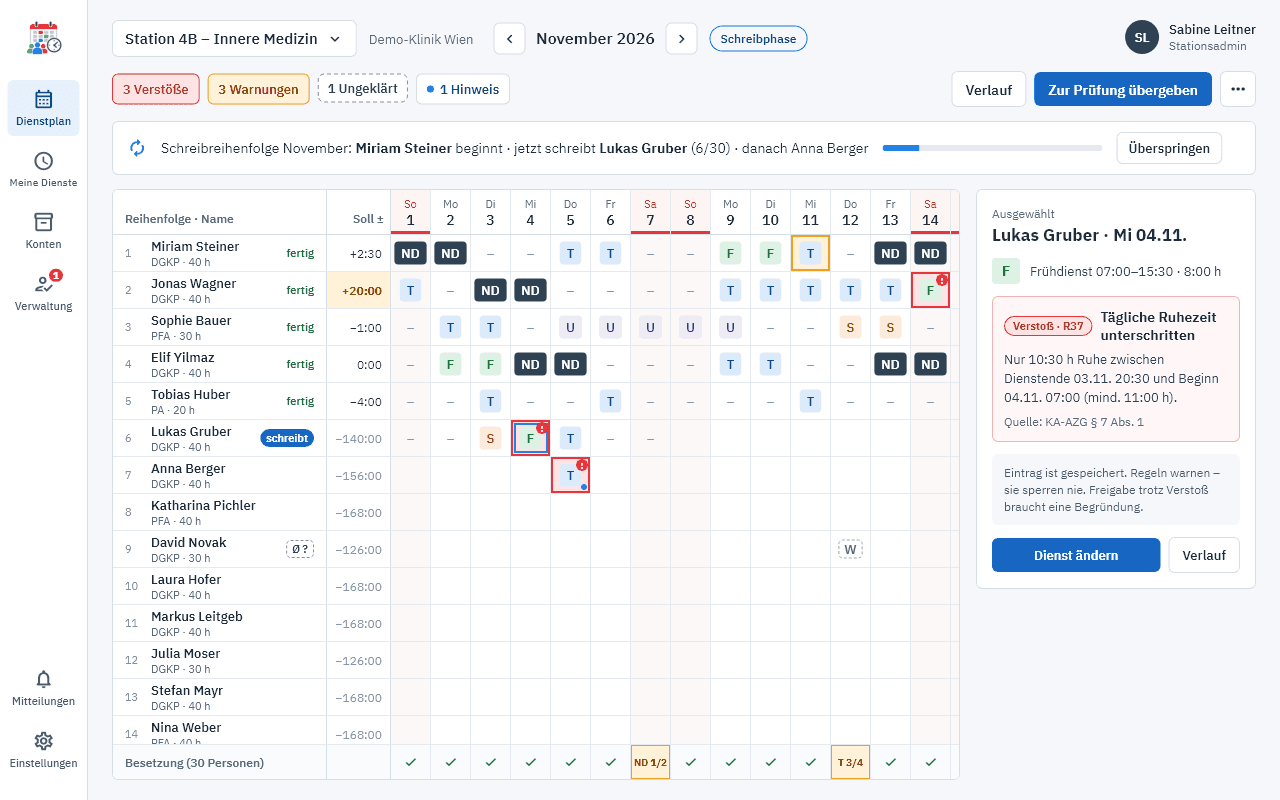Select Sophie Bauer's S shift on Do 12
The image size is (1280, 800).
click(850, 327)
